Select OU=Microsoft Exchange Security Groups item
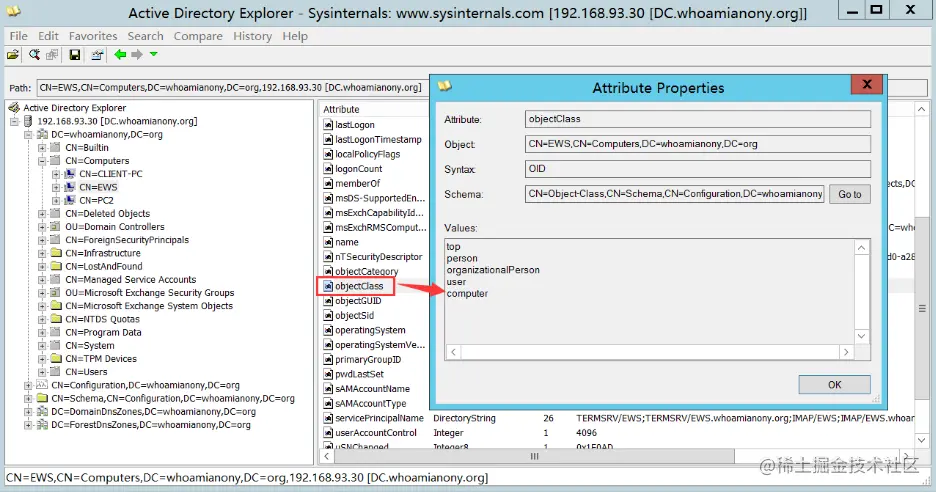The height and width of the screenshot is (492, 936). (x=149, y=293)
